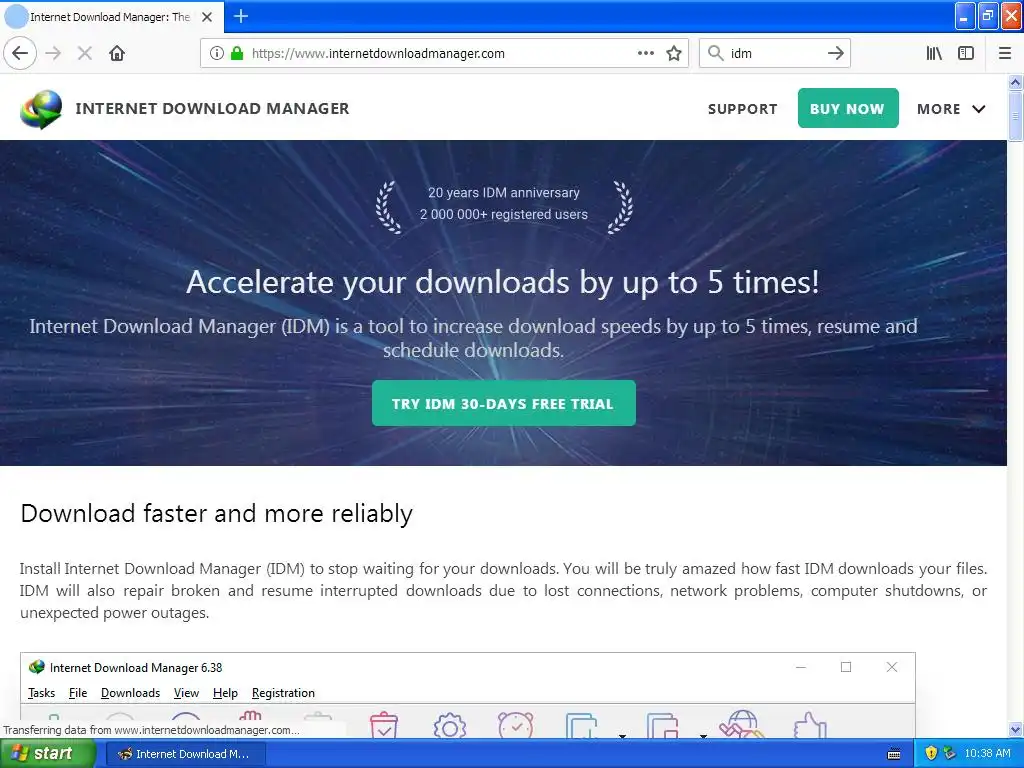Screen dimensions: 1024x768
Task: Open a new tab with plus
Action: click(x=240, y=16)
